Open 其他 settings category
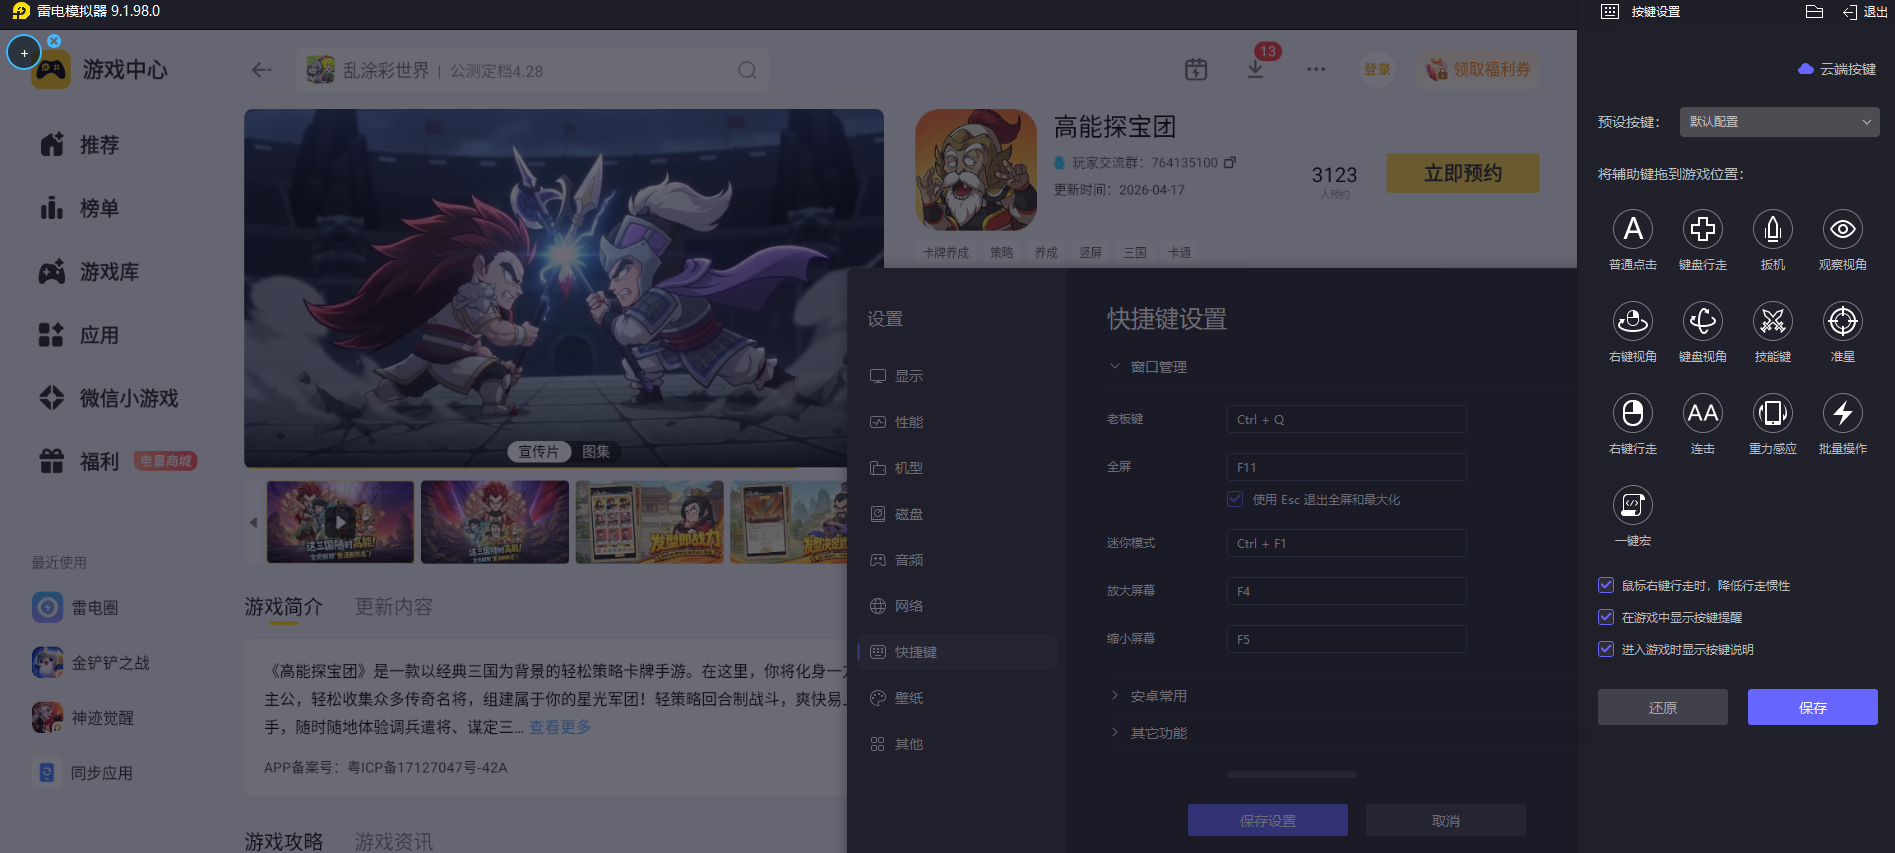 point(957,744)
